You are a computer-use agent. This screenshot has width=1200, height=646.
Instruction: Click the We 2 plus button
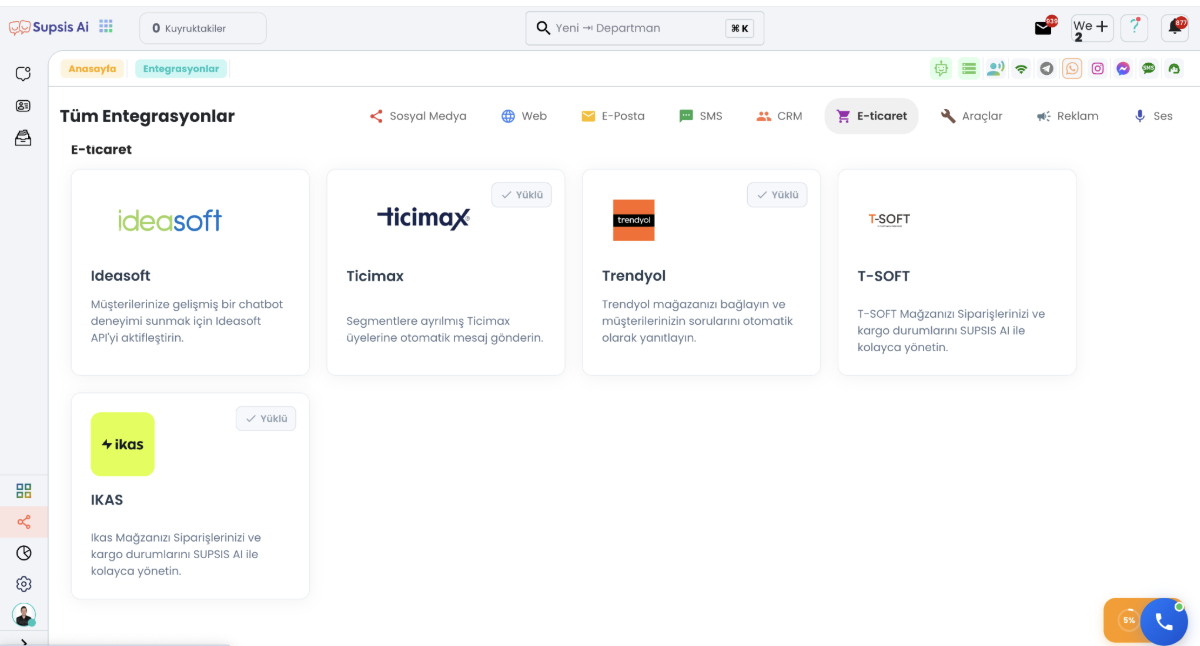tap(1091, 27)
